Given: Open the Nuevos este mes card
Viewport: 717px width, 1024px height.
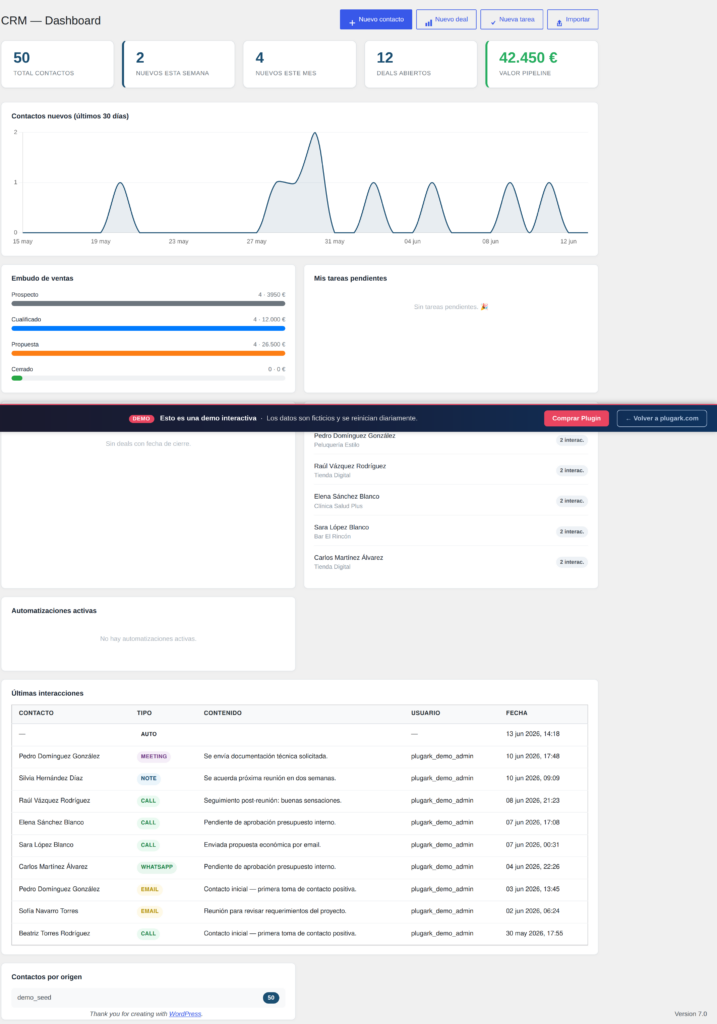Looking at the screenshot, I should [x=300, y=64].
